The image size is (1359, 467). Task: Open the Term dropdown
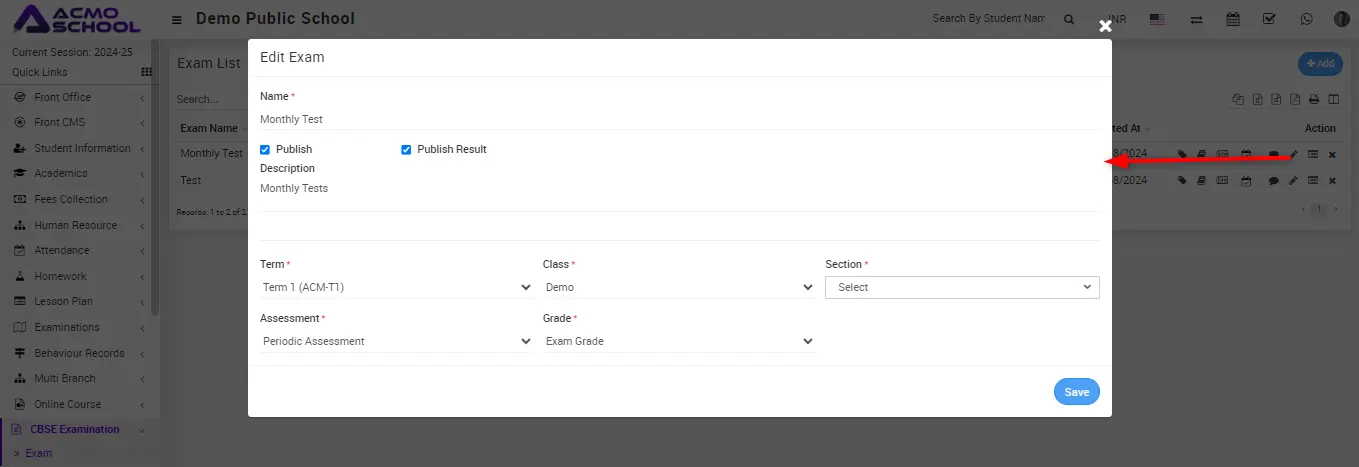[395, 287]
